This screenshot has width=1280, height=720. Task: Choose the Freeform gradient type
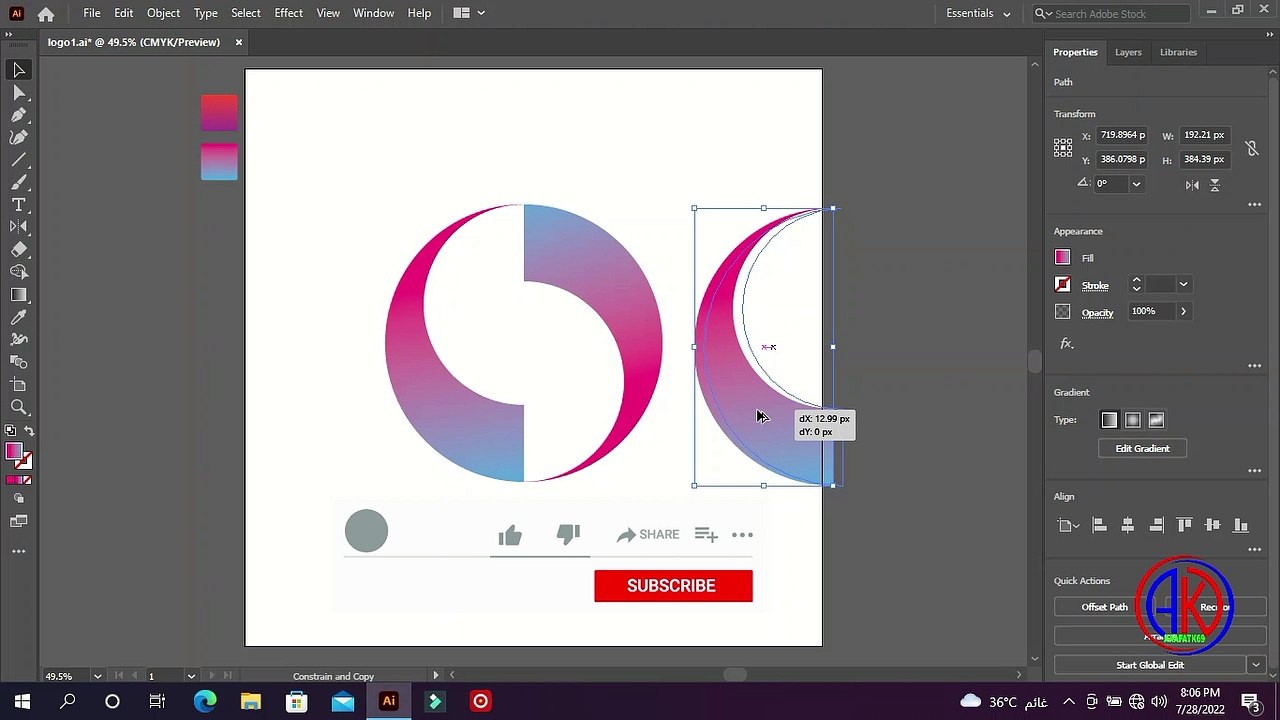[1157, 420]
